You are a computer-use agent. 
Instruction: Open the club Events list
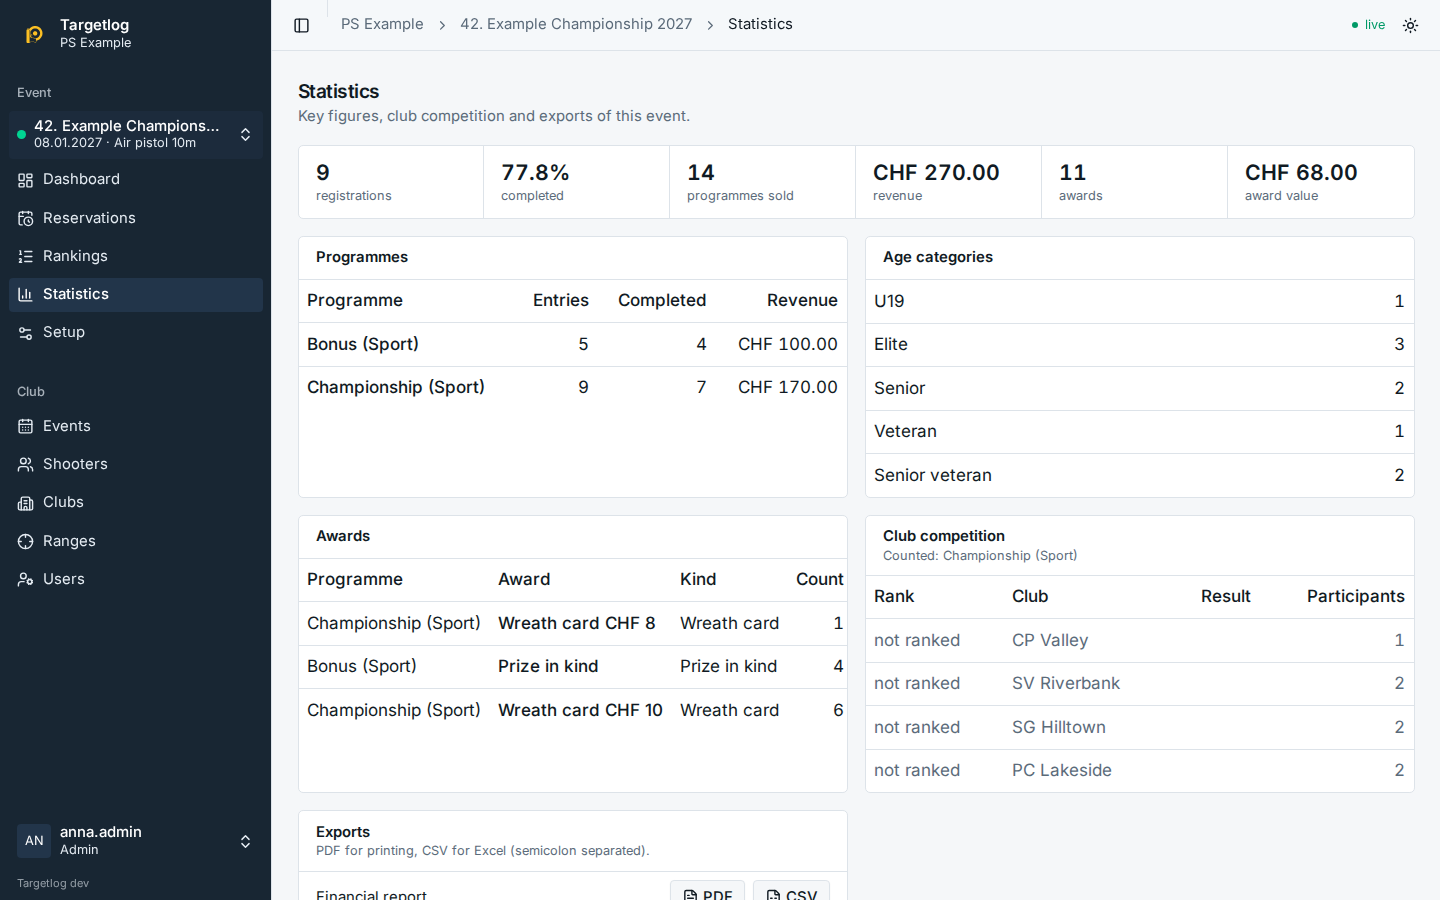click(136, 426)
